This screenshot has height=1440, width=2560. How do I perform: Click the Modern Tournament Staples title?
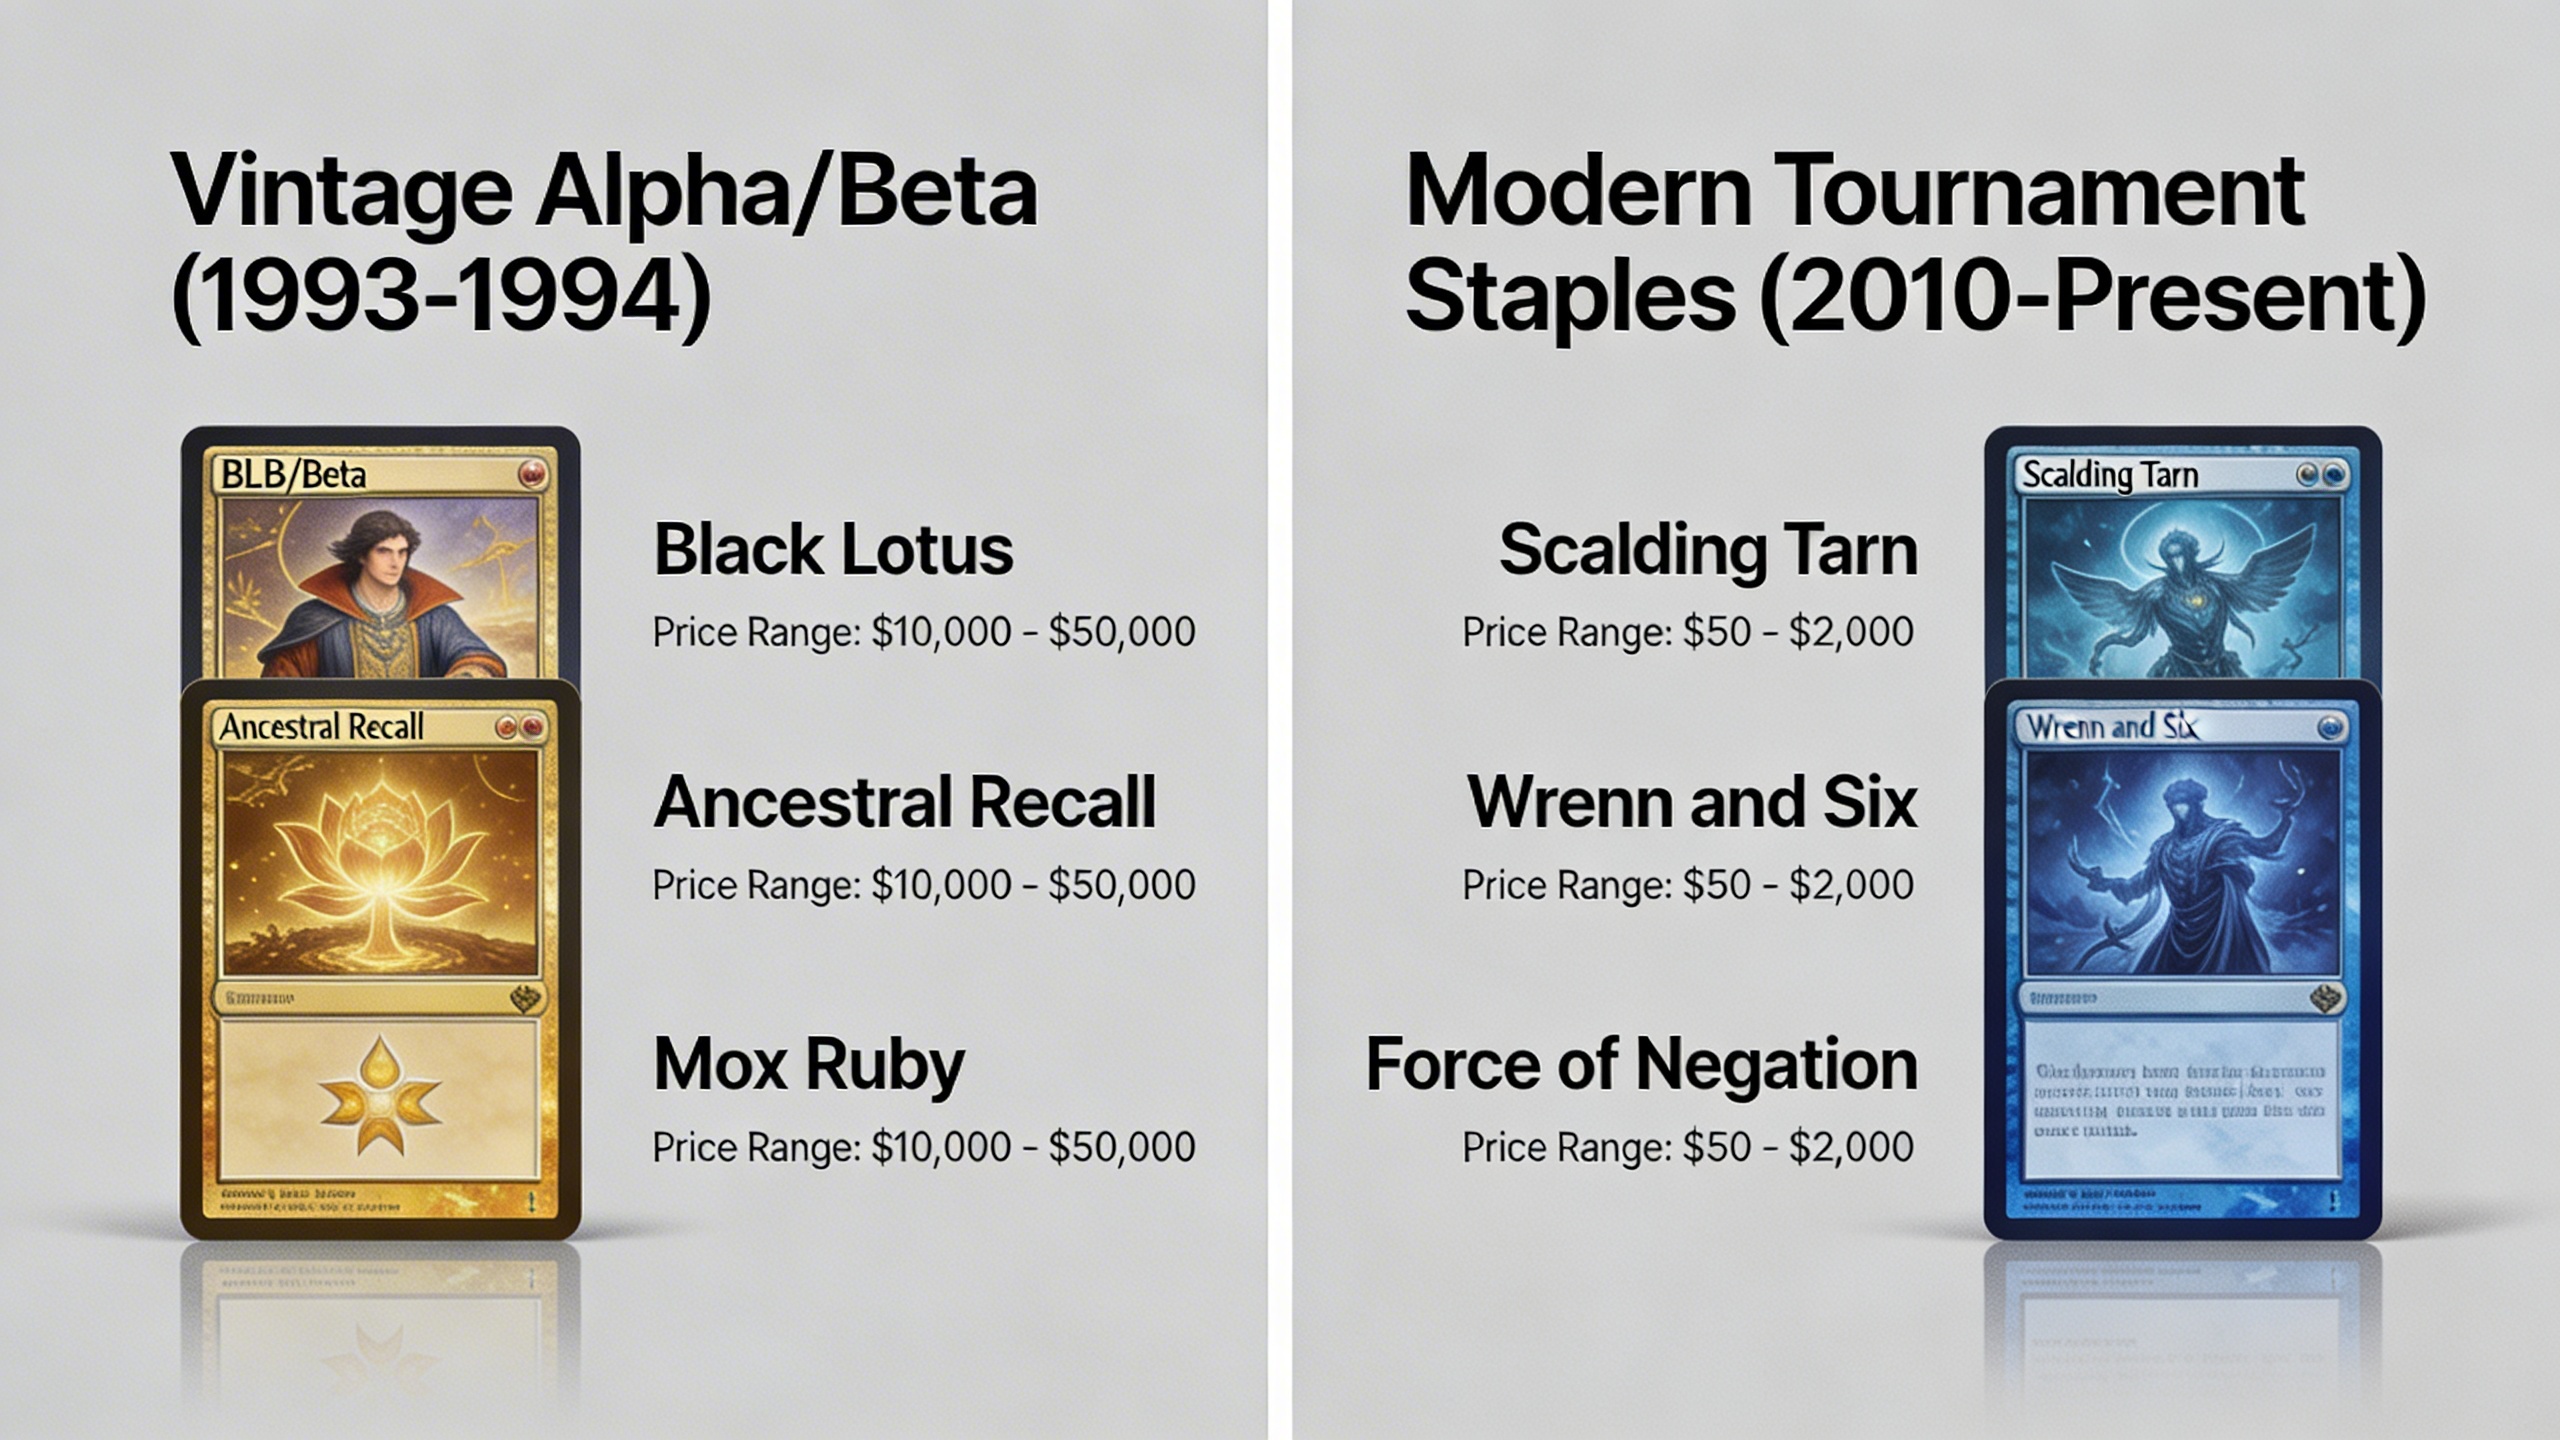pos(1914,243)
